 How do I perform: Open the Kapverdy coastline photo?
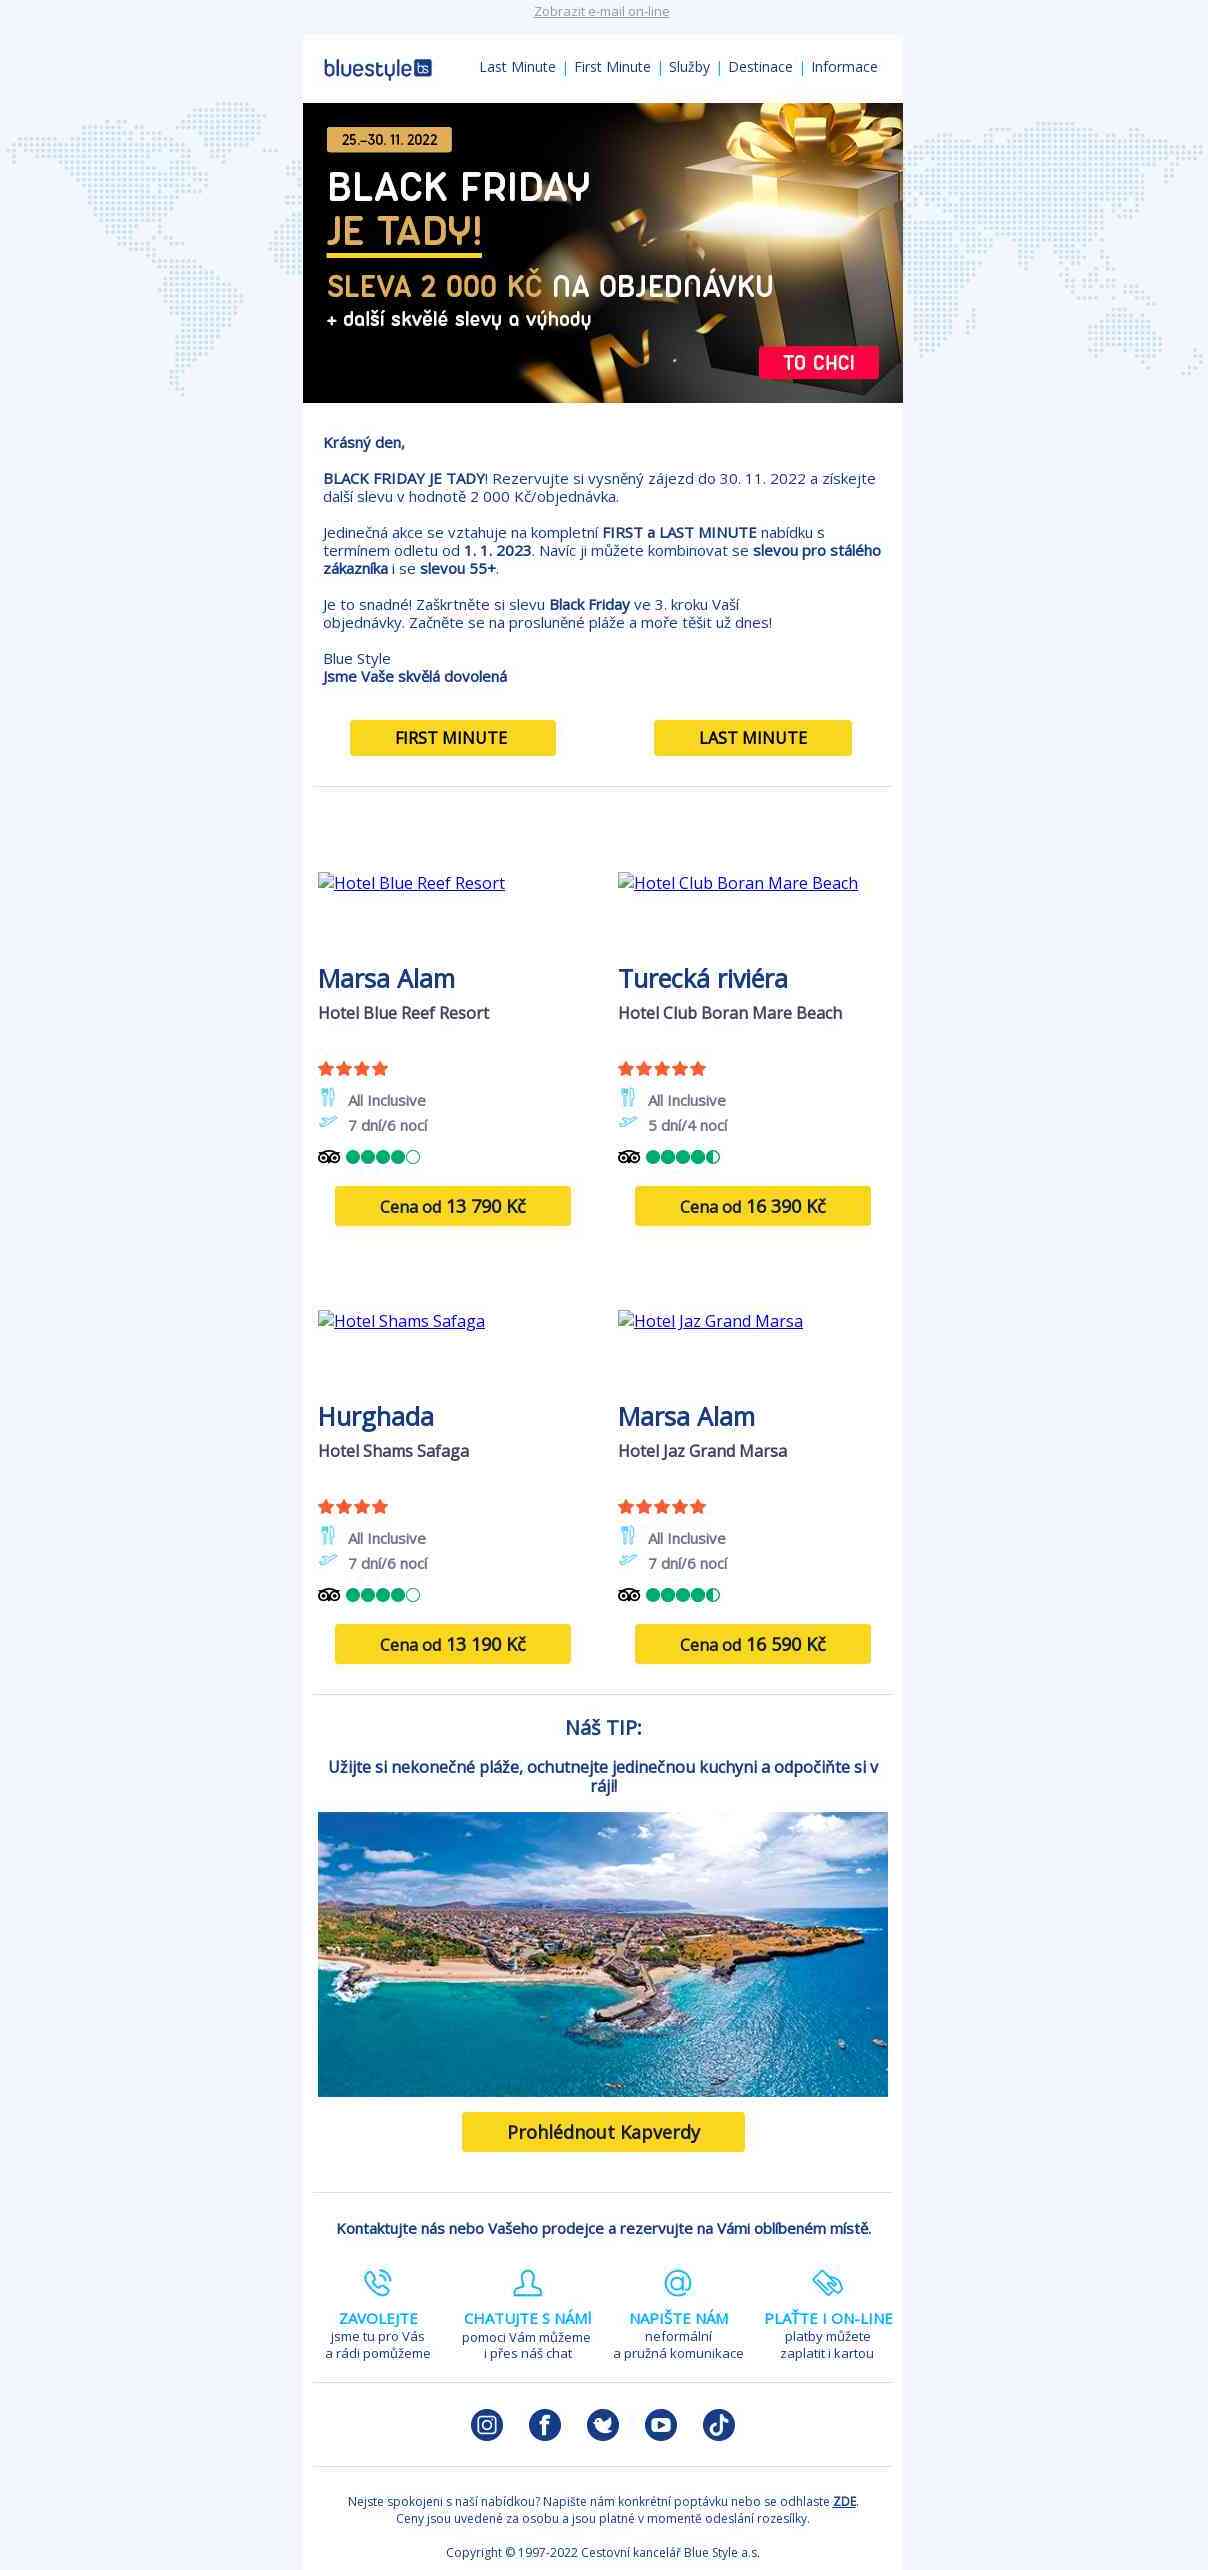[x=602, y=1954]
